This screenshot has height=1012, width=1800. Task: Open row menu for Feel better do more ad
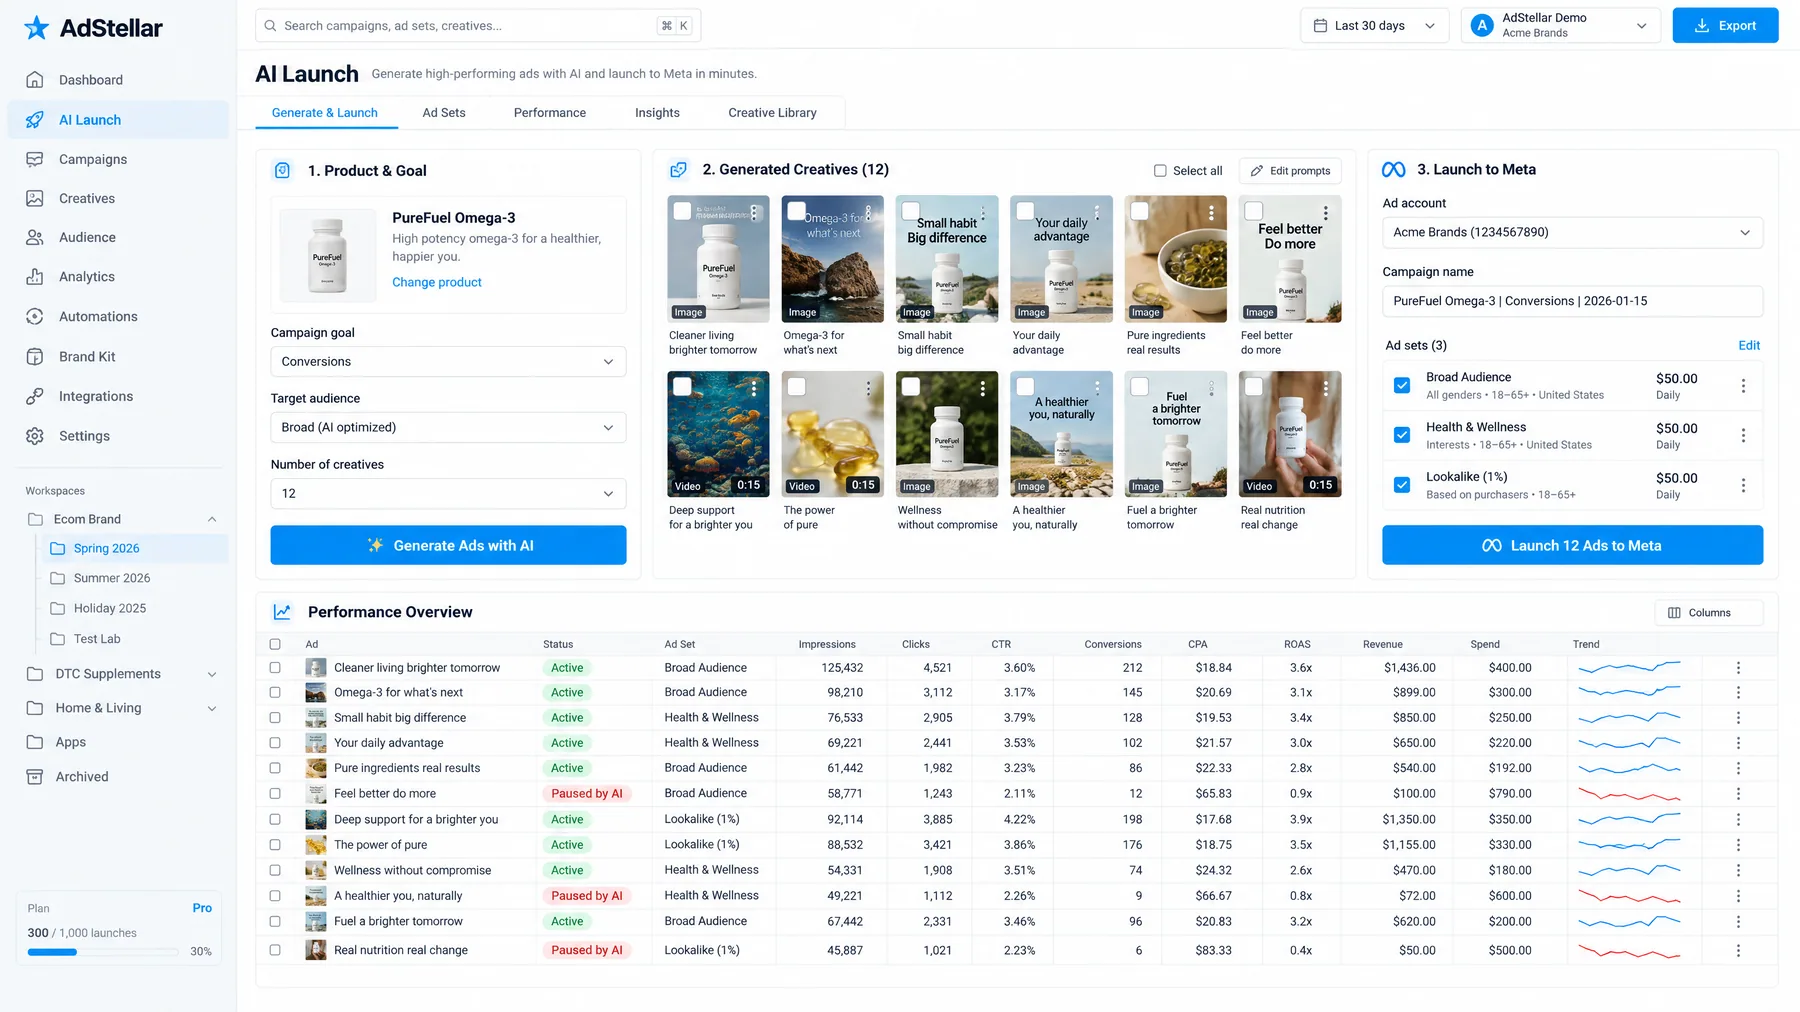click(1738, 794)
